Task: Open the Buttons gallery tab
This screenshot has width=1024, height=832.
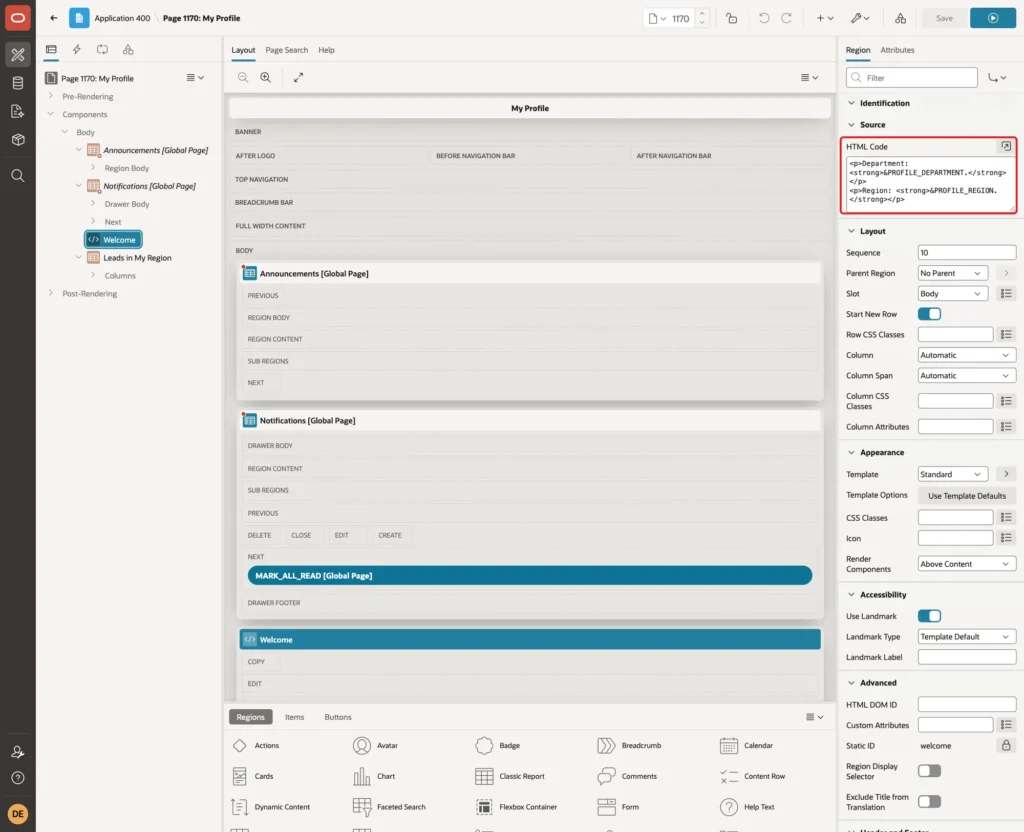Action: point(338,717)
